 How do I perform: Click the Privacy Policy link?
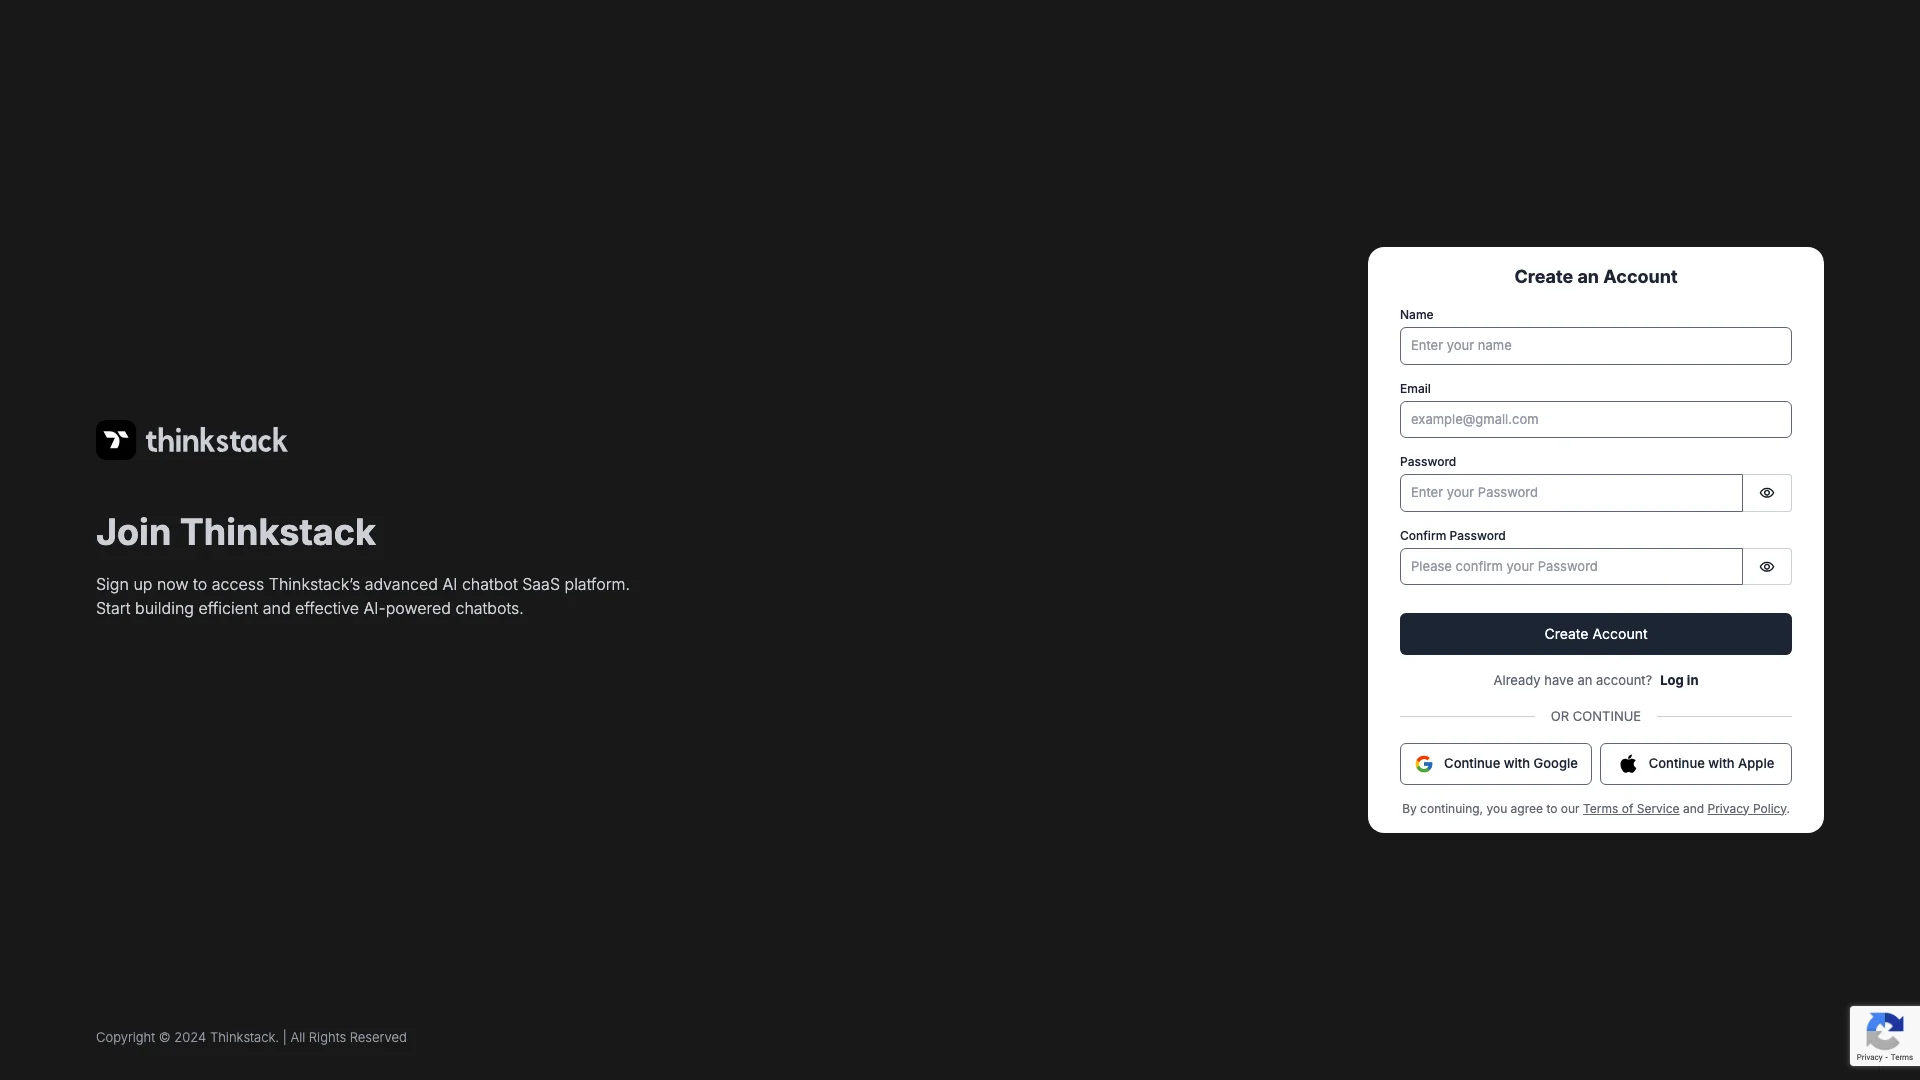coord(1746,810)
